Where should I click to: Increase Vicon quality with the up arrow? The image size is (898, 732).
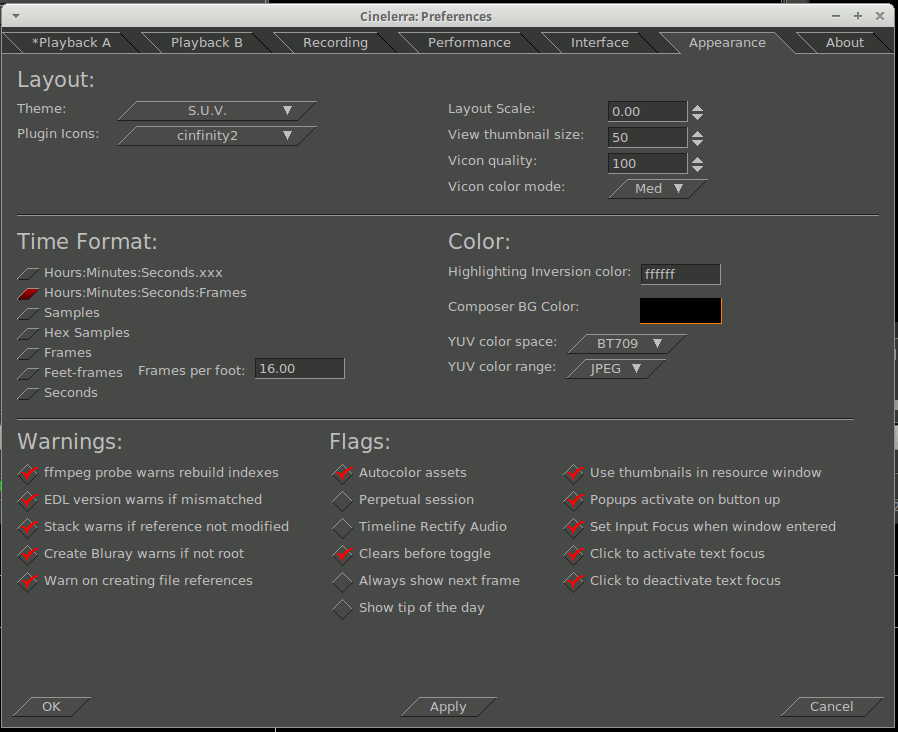tap(698, 159)
